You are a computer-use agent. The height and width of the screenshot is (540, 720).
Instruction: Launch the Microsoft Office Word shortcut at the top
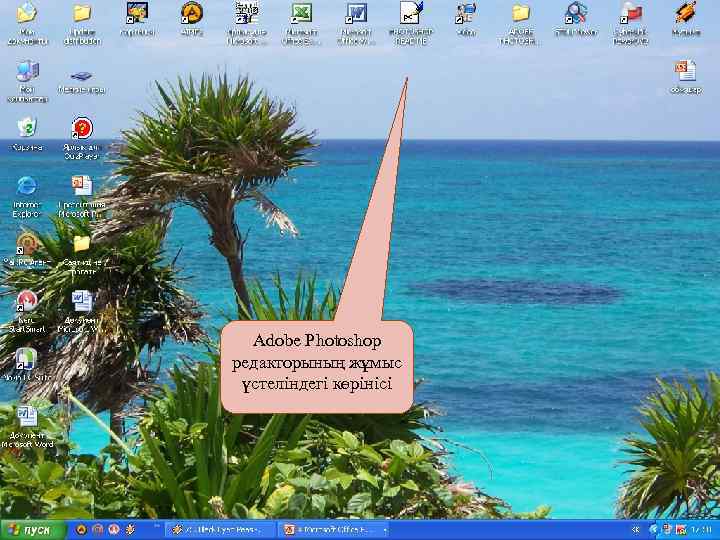pyautogui.click(x=356, y=23)
